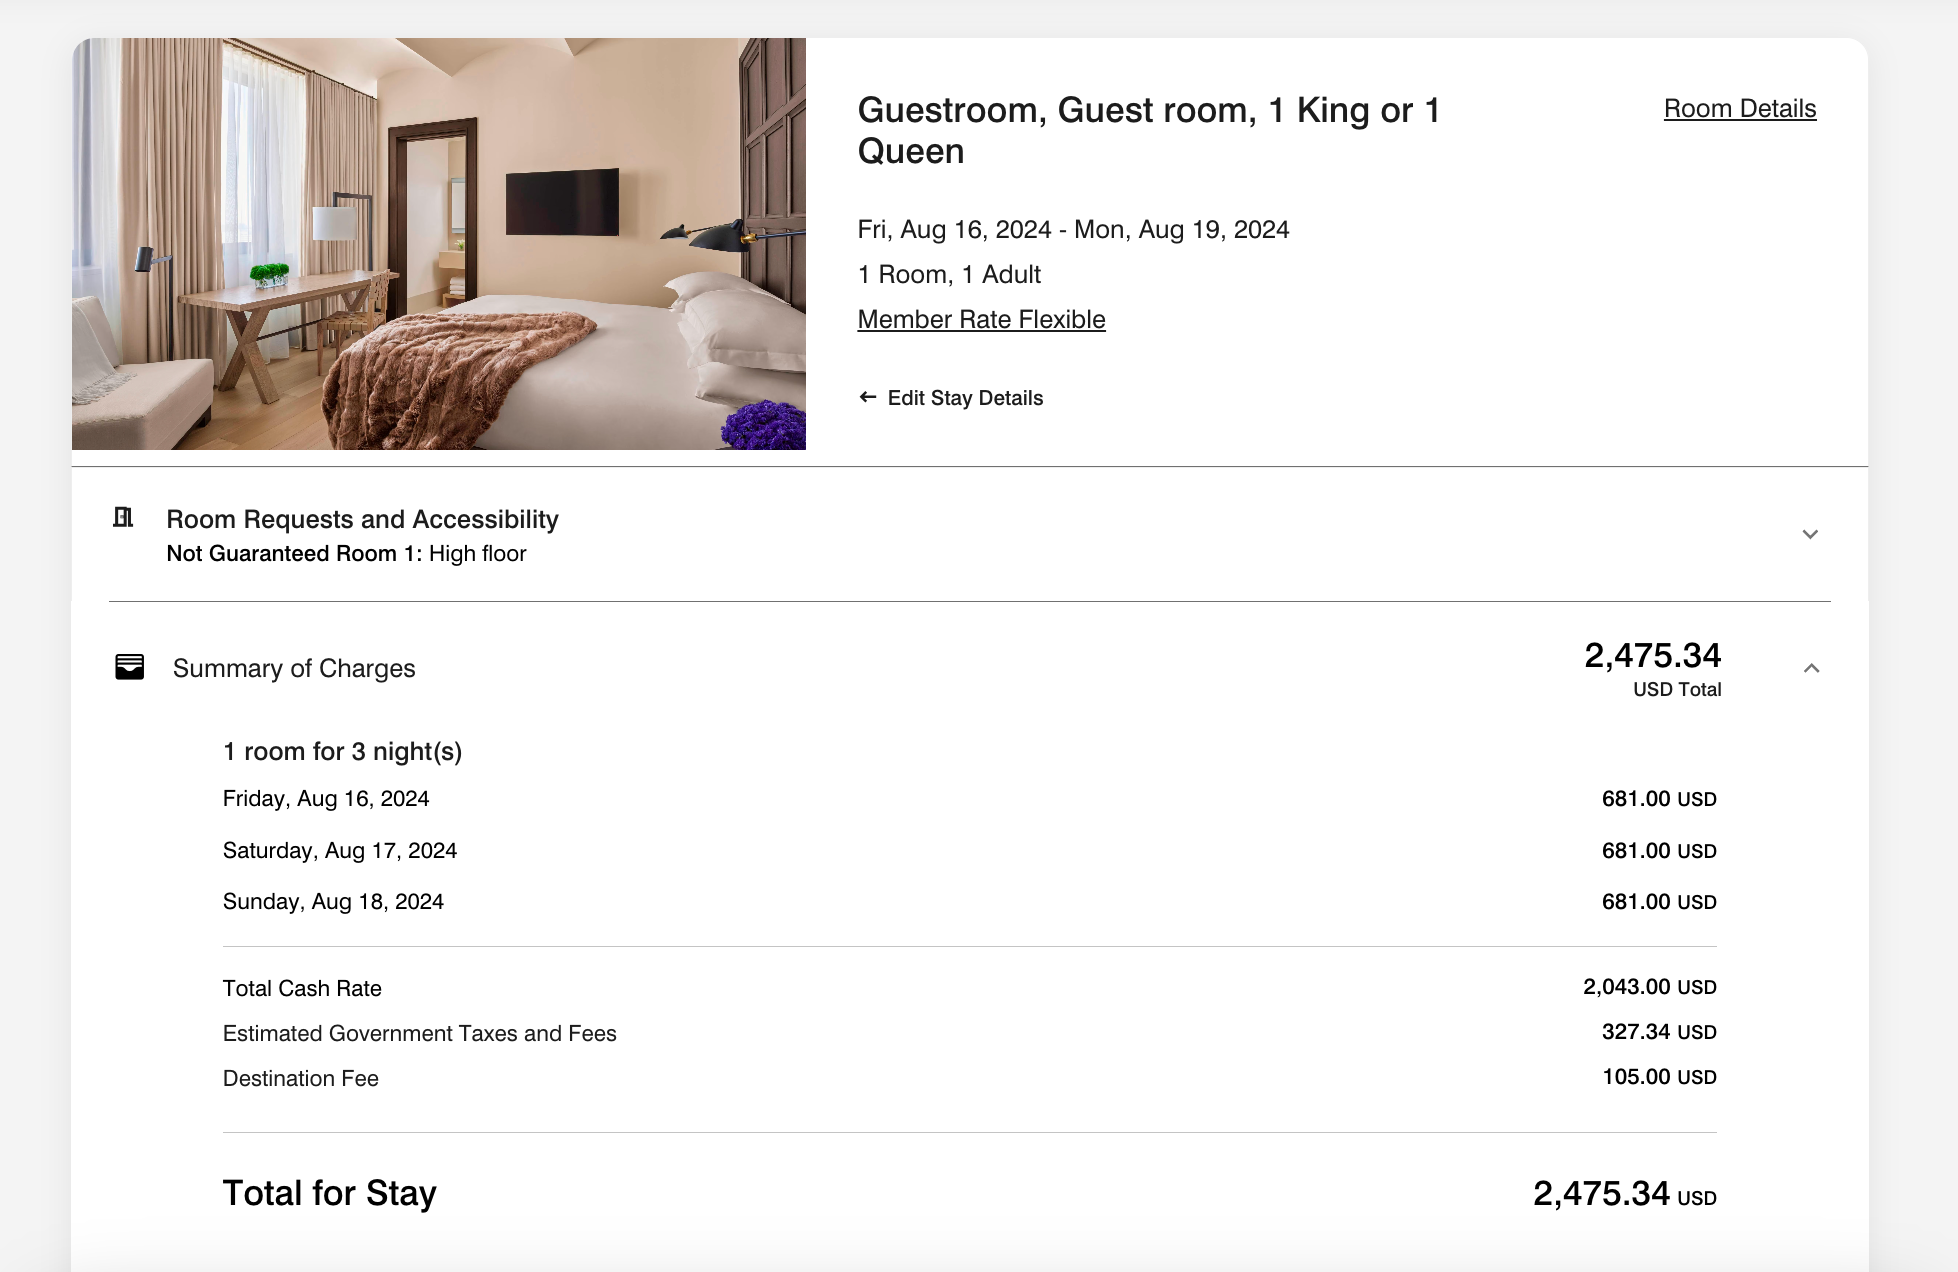Click the Total for Stay label
Image resolution: width=1958 pixels, height=1272 pixels.
click(330, 1193)
